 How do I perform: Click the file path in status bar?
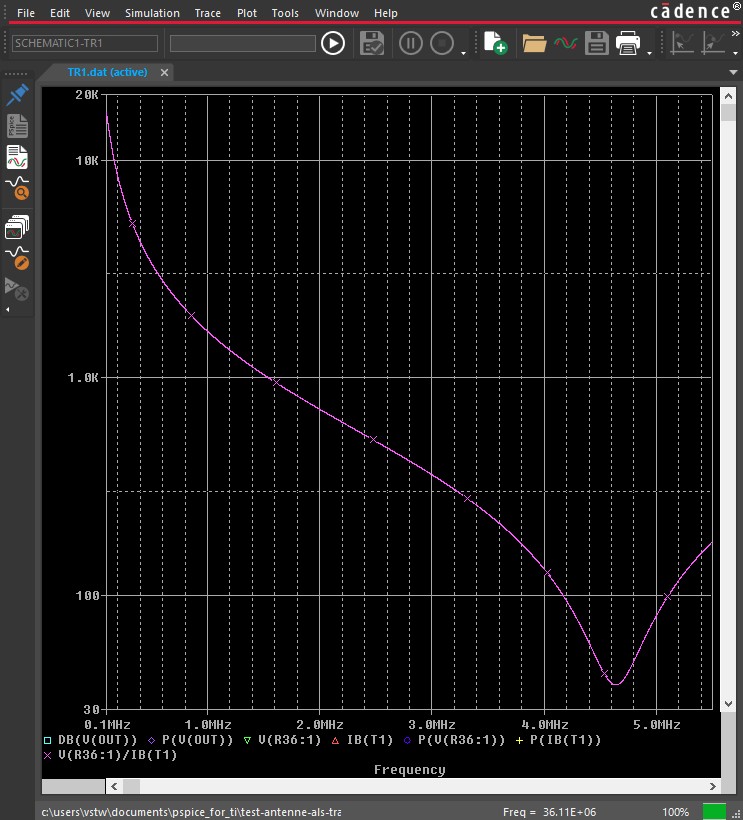tap(191, 812)
